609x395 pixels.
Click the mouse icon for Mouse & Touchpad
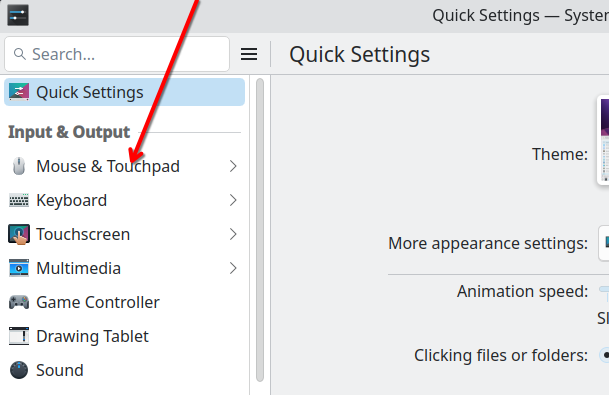click(x=19, y=166)
